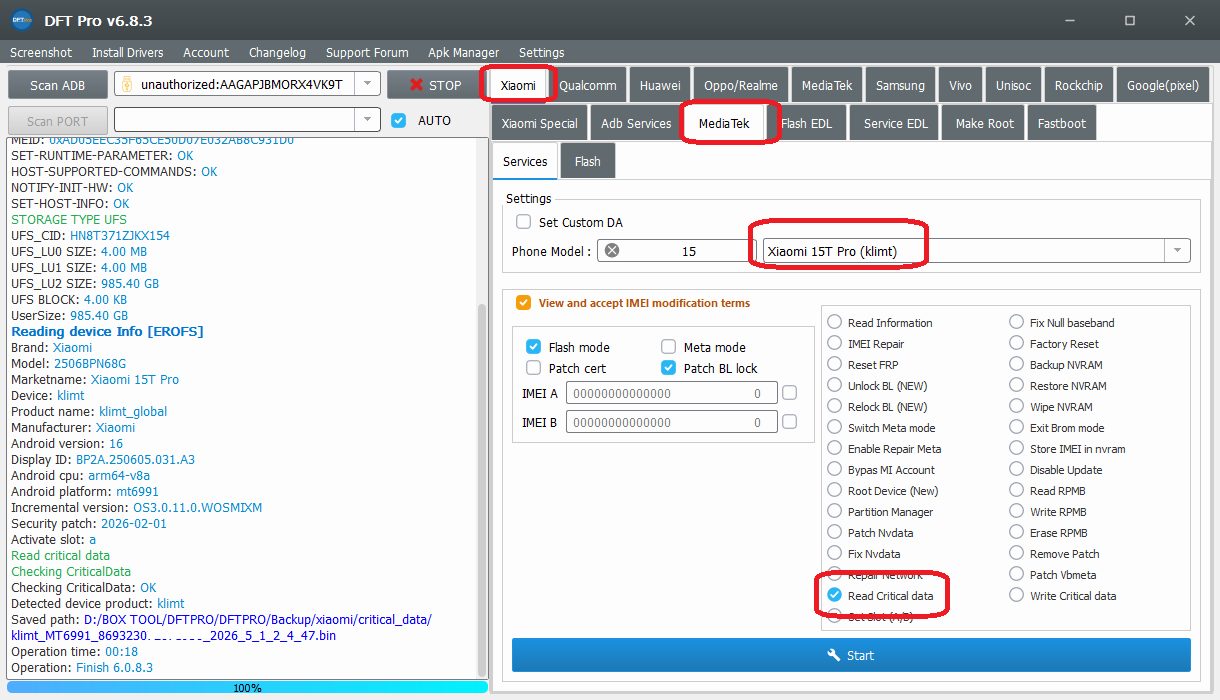Enable the Set Custom DA checkbox
Viewport: 1220px width, 700px height.
pyautogui.click(x=523, y=222)
